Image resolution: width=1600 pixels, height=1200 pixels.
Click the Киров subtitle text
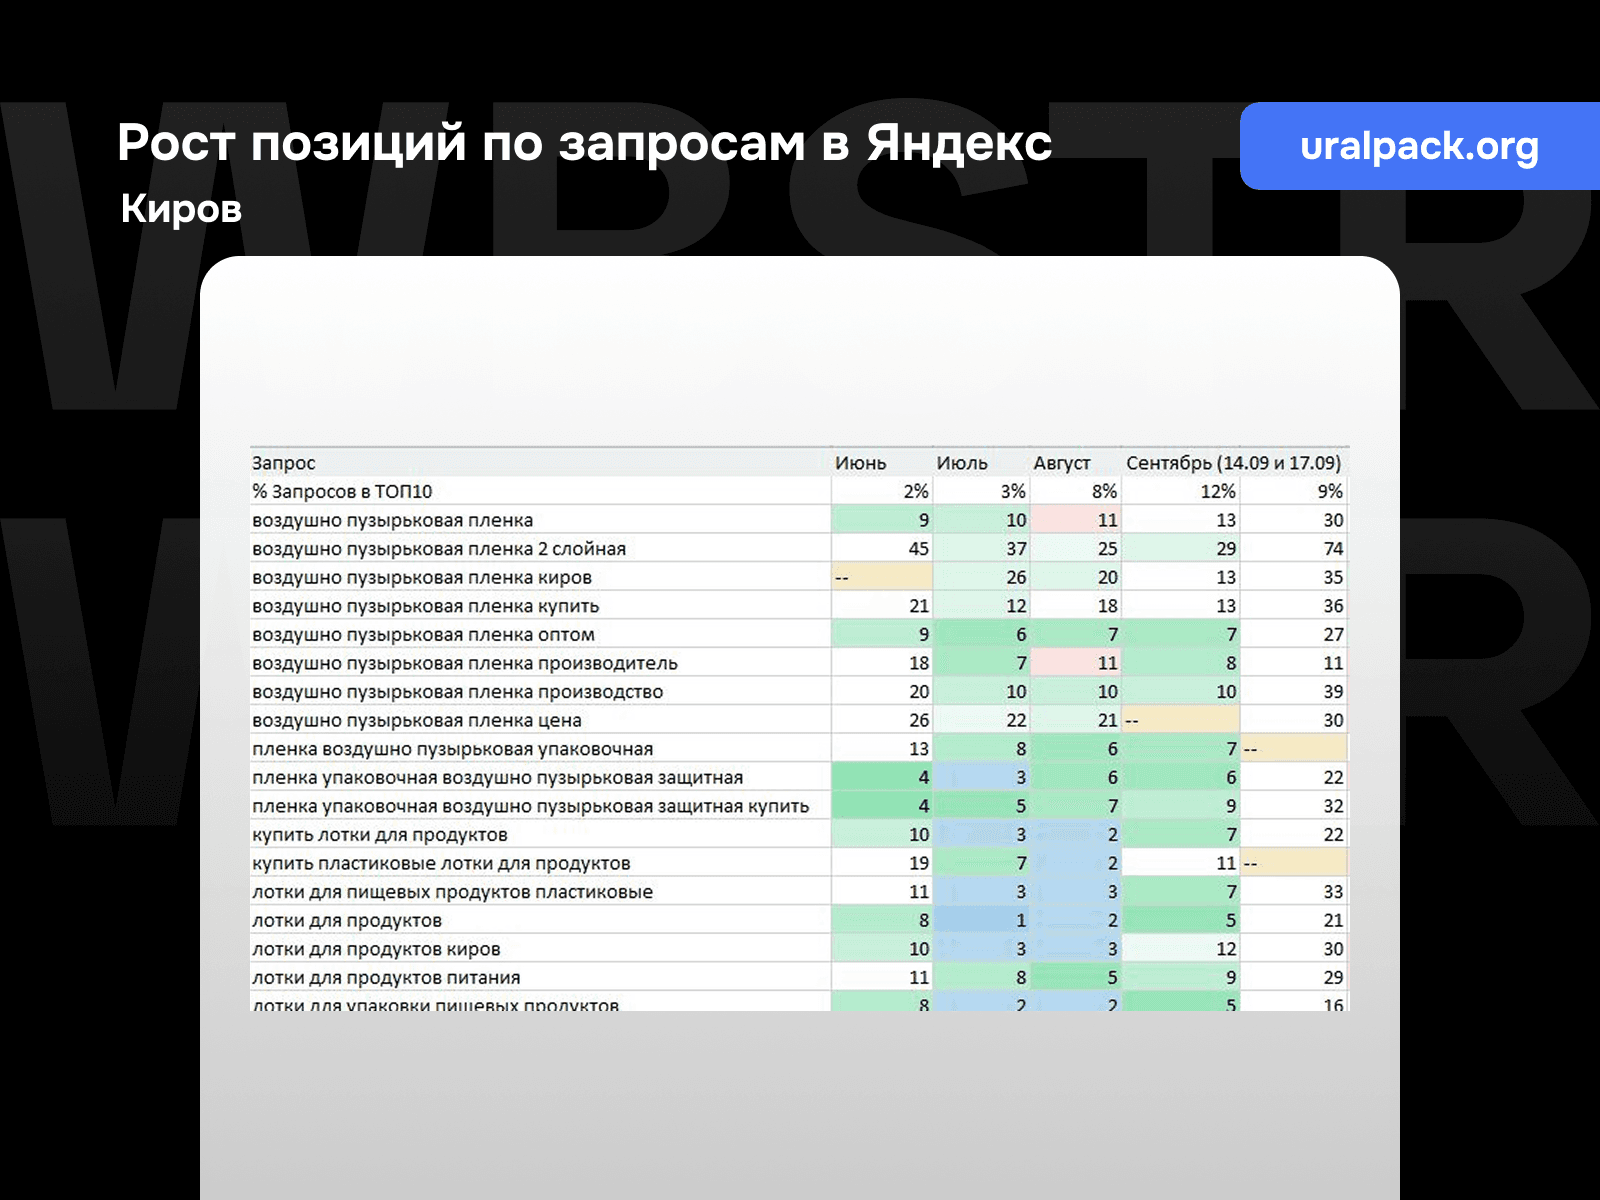point(178,210)
